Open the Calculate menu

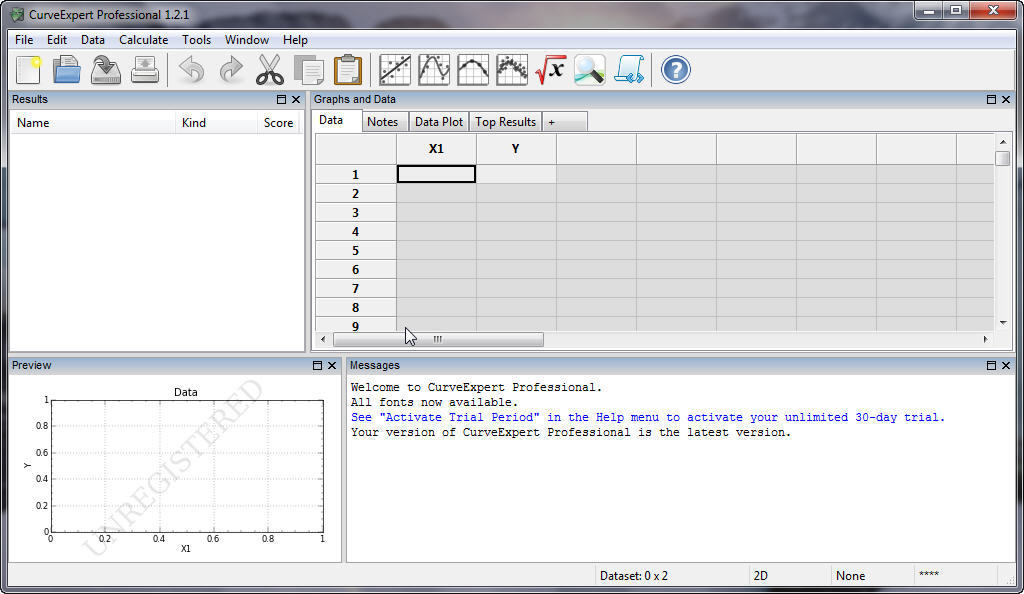[x=144, y=40]
